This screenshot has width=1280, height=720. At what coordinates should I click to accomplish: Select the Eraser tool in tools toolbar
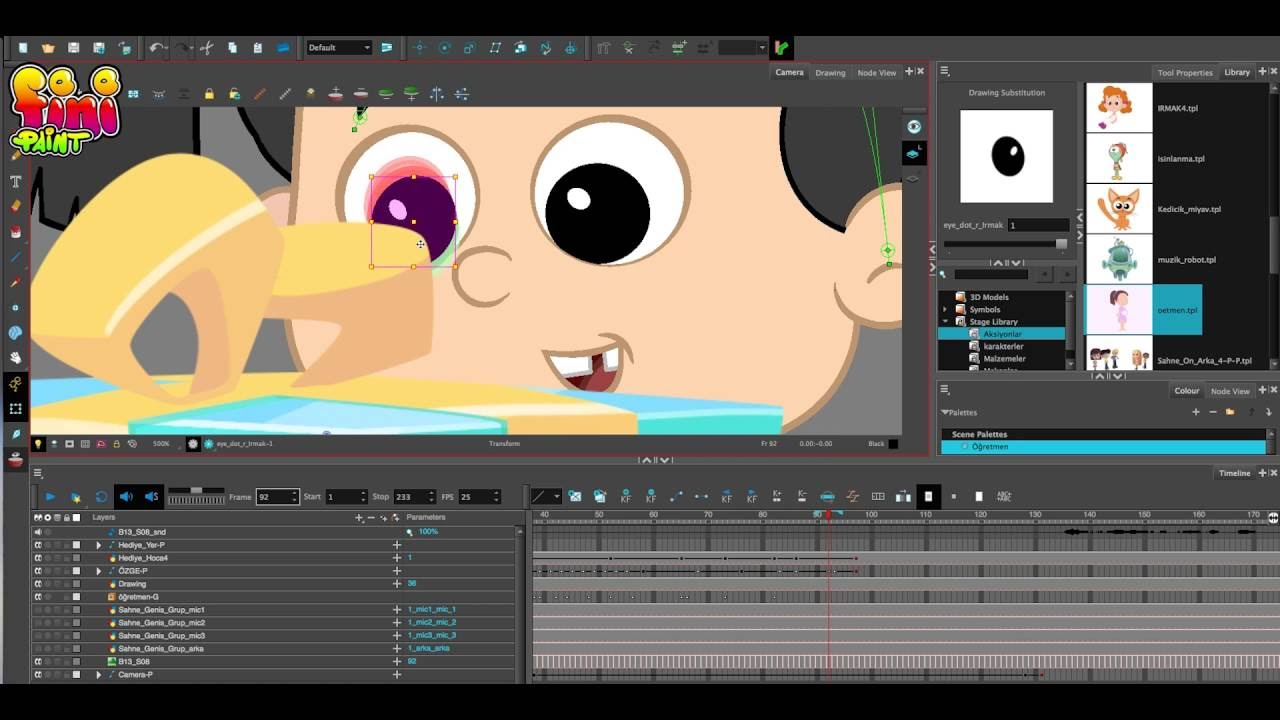coord(15,206)
